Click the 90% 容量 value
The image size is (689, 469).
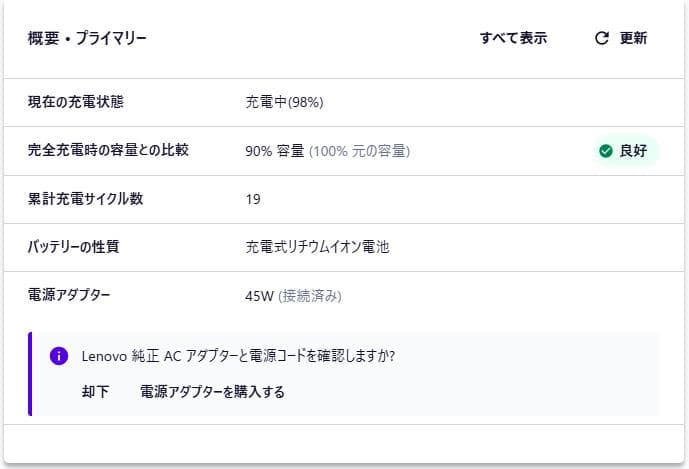point(274,151)
